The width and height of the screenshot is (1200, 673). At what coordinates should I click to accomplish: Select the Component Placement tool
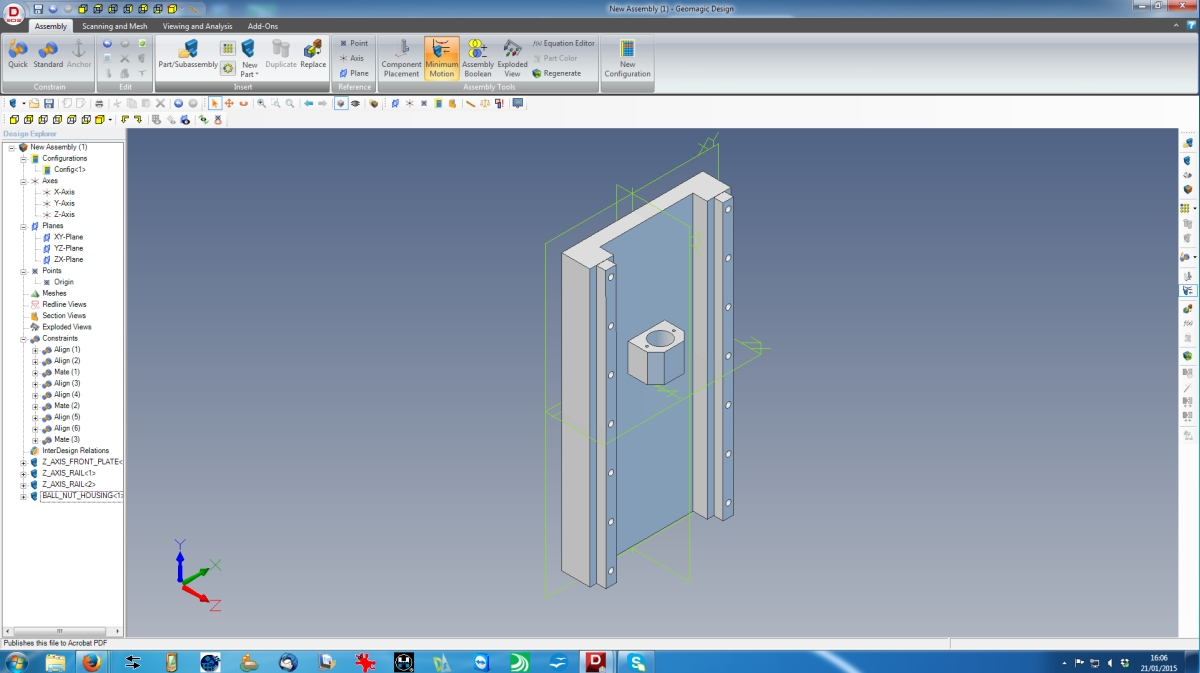(401, 58)
